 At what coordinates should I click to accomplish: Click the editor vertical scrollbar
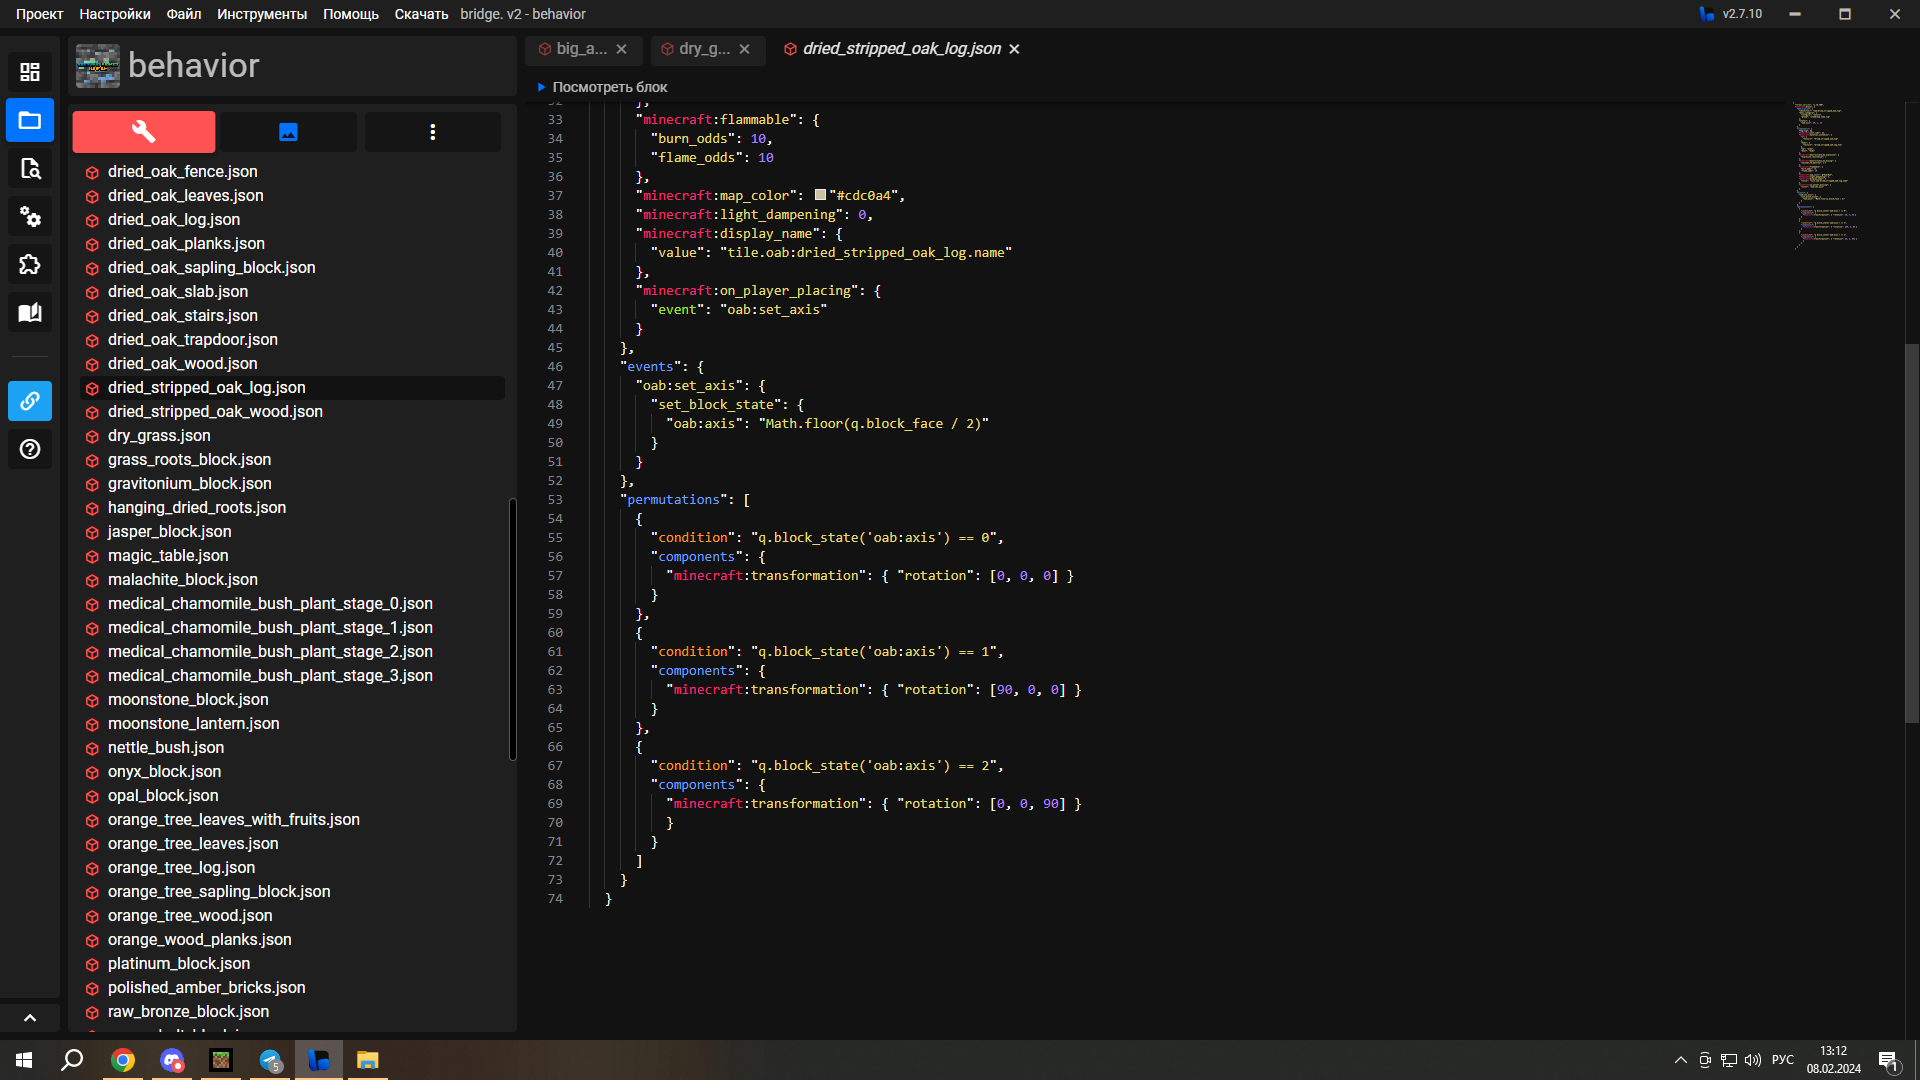pyautogui.click(x=1911, y=532)
